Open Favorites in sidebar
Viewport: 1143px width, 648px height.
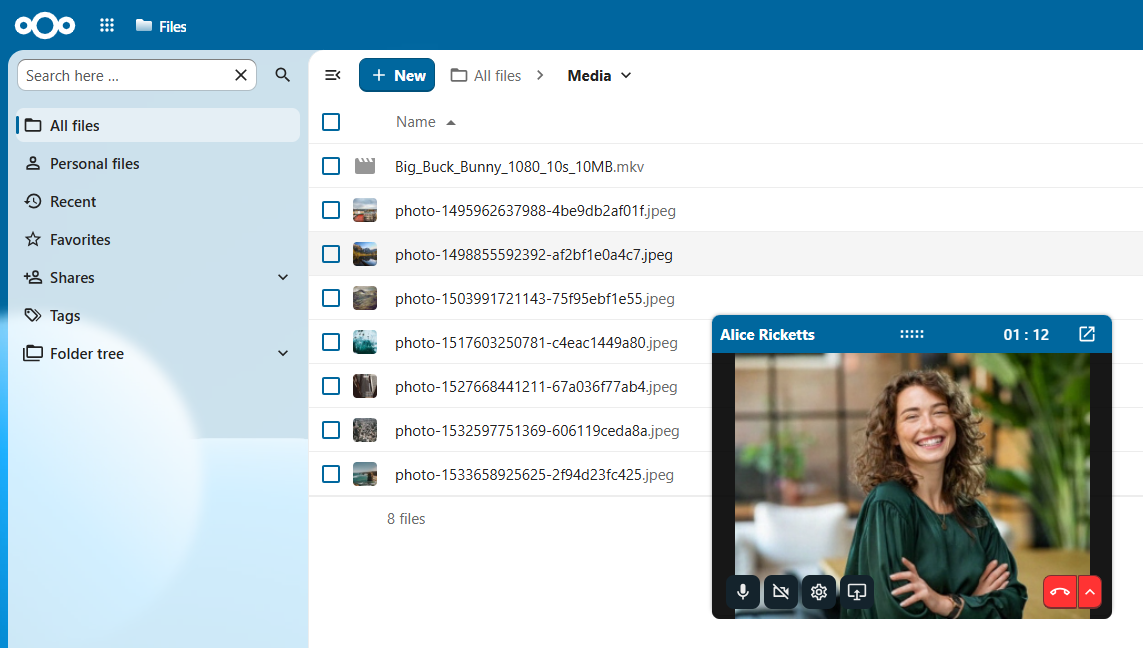click(157, 239)
